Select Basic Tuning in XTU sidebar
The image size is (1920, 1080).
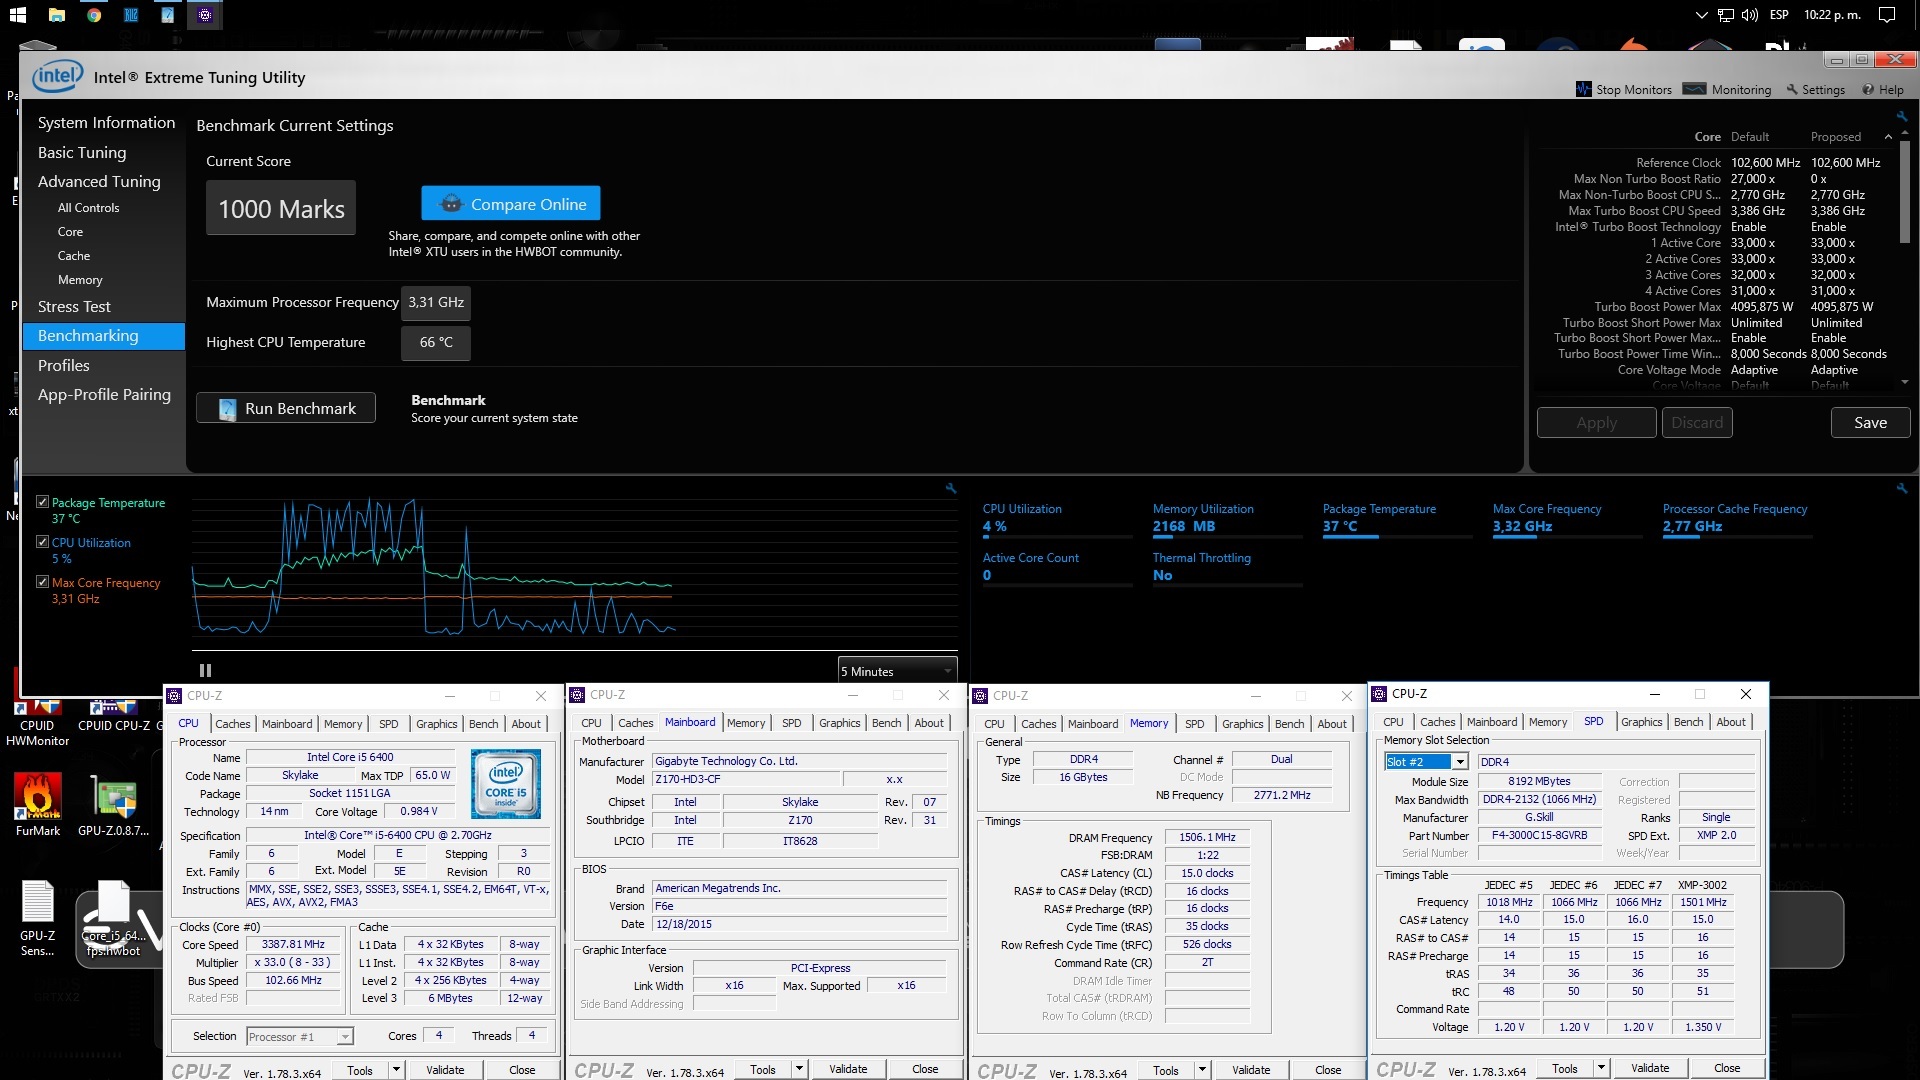point(82,152)
